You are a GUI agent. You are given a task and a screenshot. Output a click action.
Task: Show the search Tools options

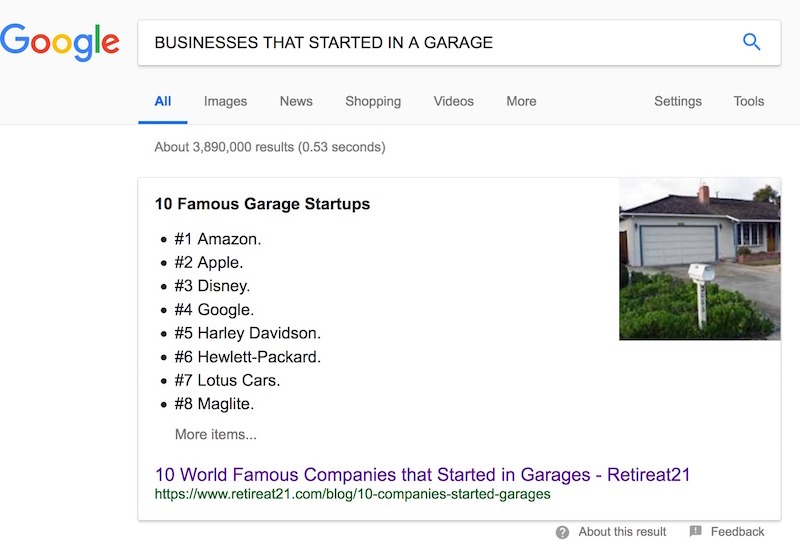pyautogui.click(x=749, y=101)
